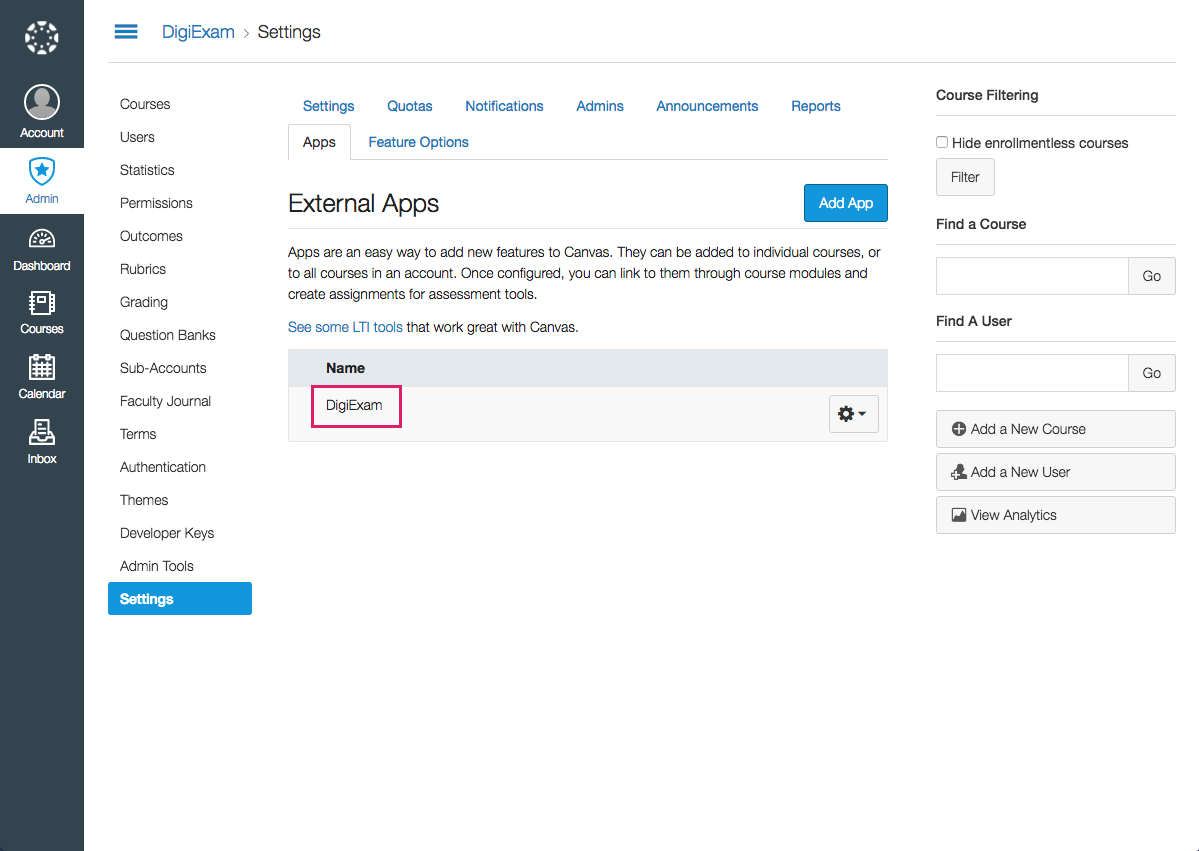Click the Add App button
This screenshot has height=851, width=1199.
[846, 203]
